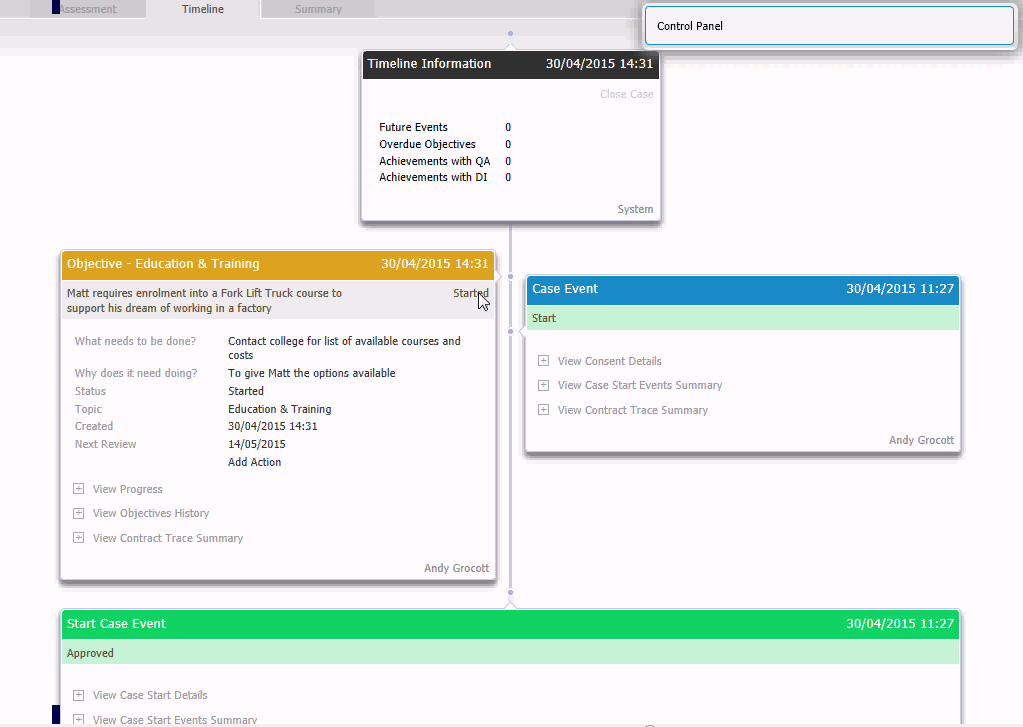Expand View Contract Trace Summary in Objective card
Image resolution: width=1023 pixels, height=727 pixels.
point(78,538)
